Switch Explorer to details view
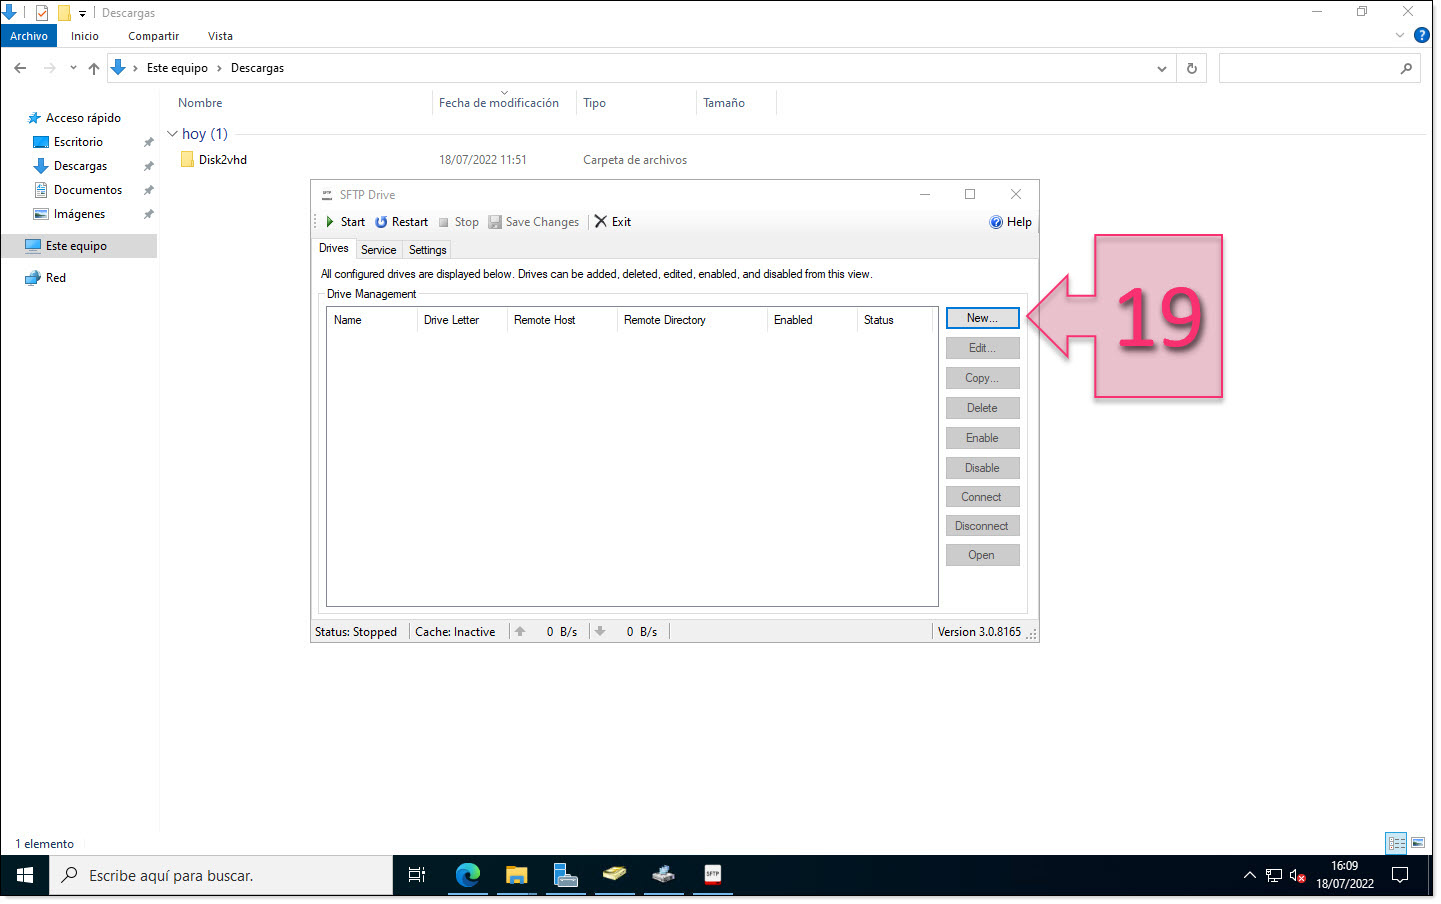This screenshot has width=1441, height=904. pos(1396,843)
